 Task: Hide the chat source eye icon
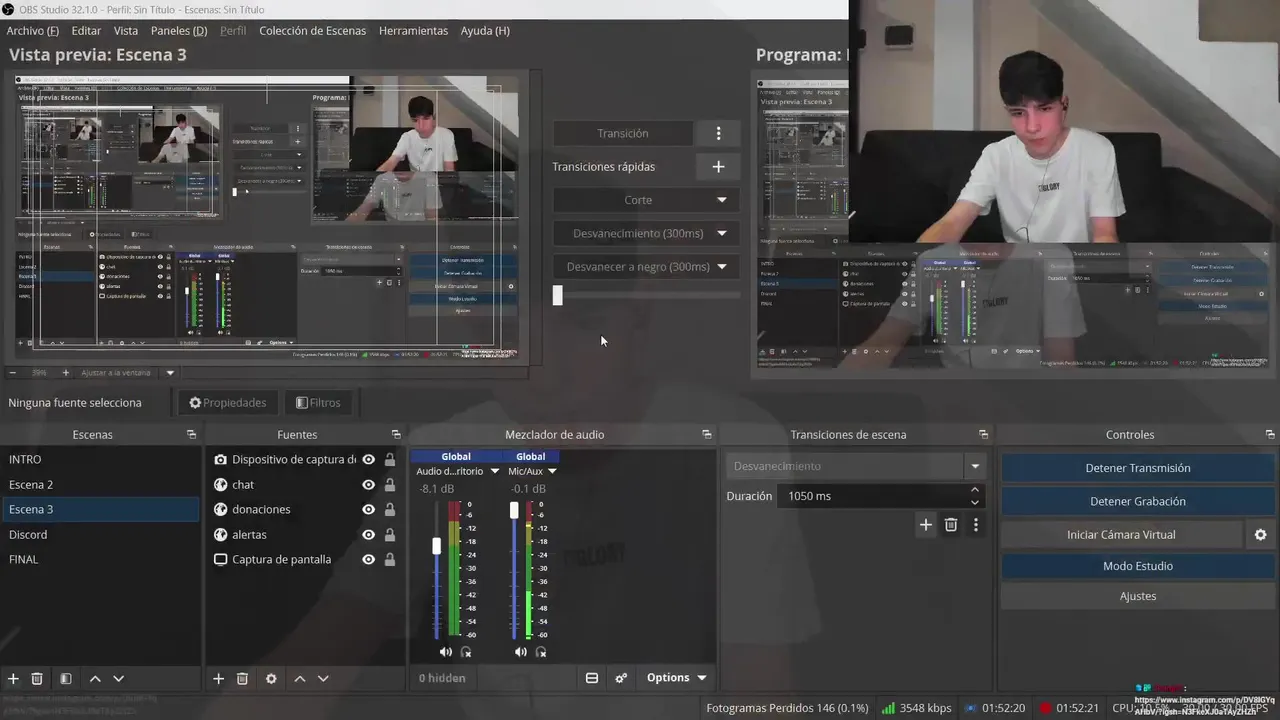coord(369,485)
